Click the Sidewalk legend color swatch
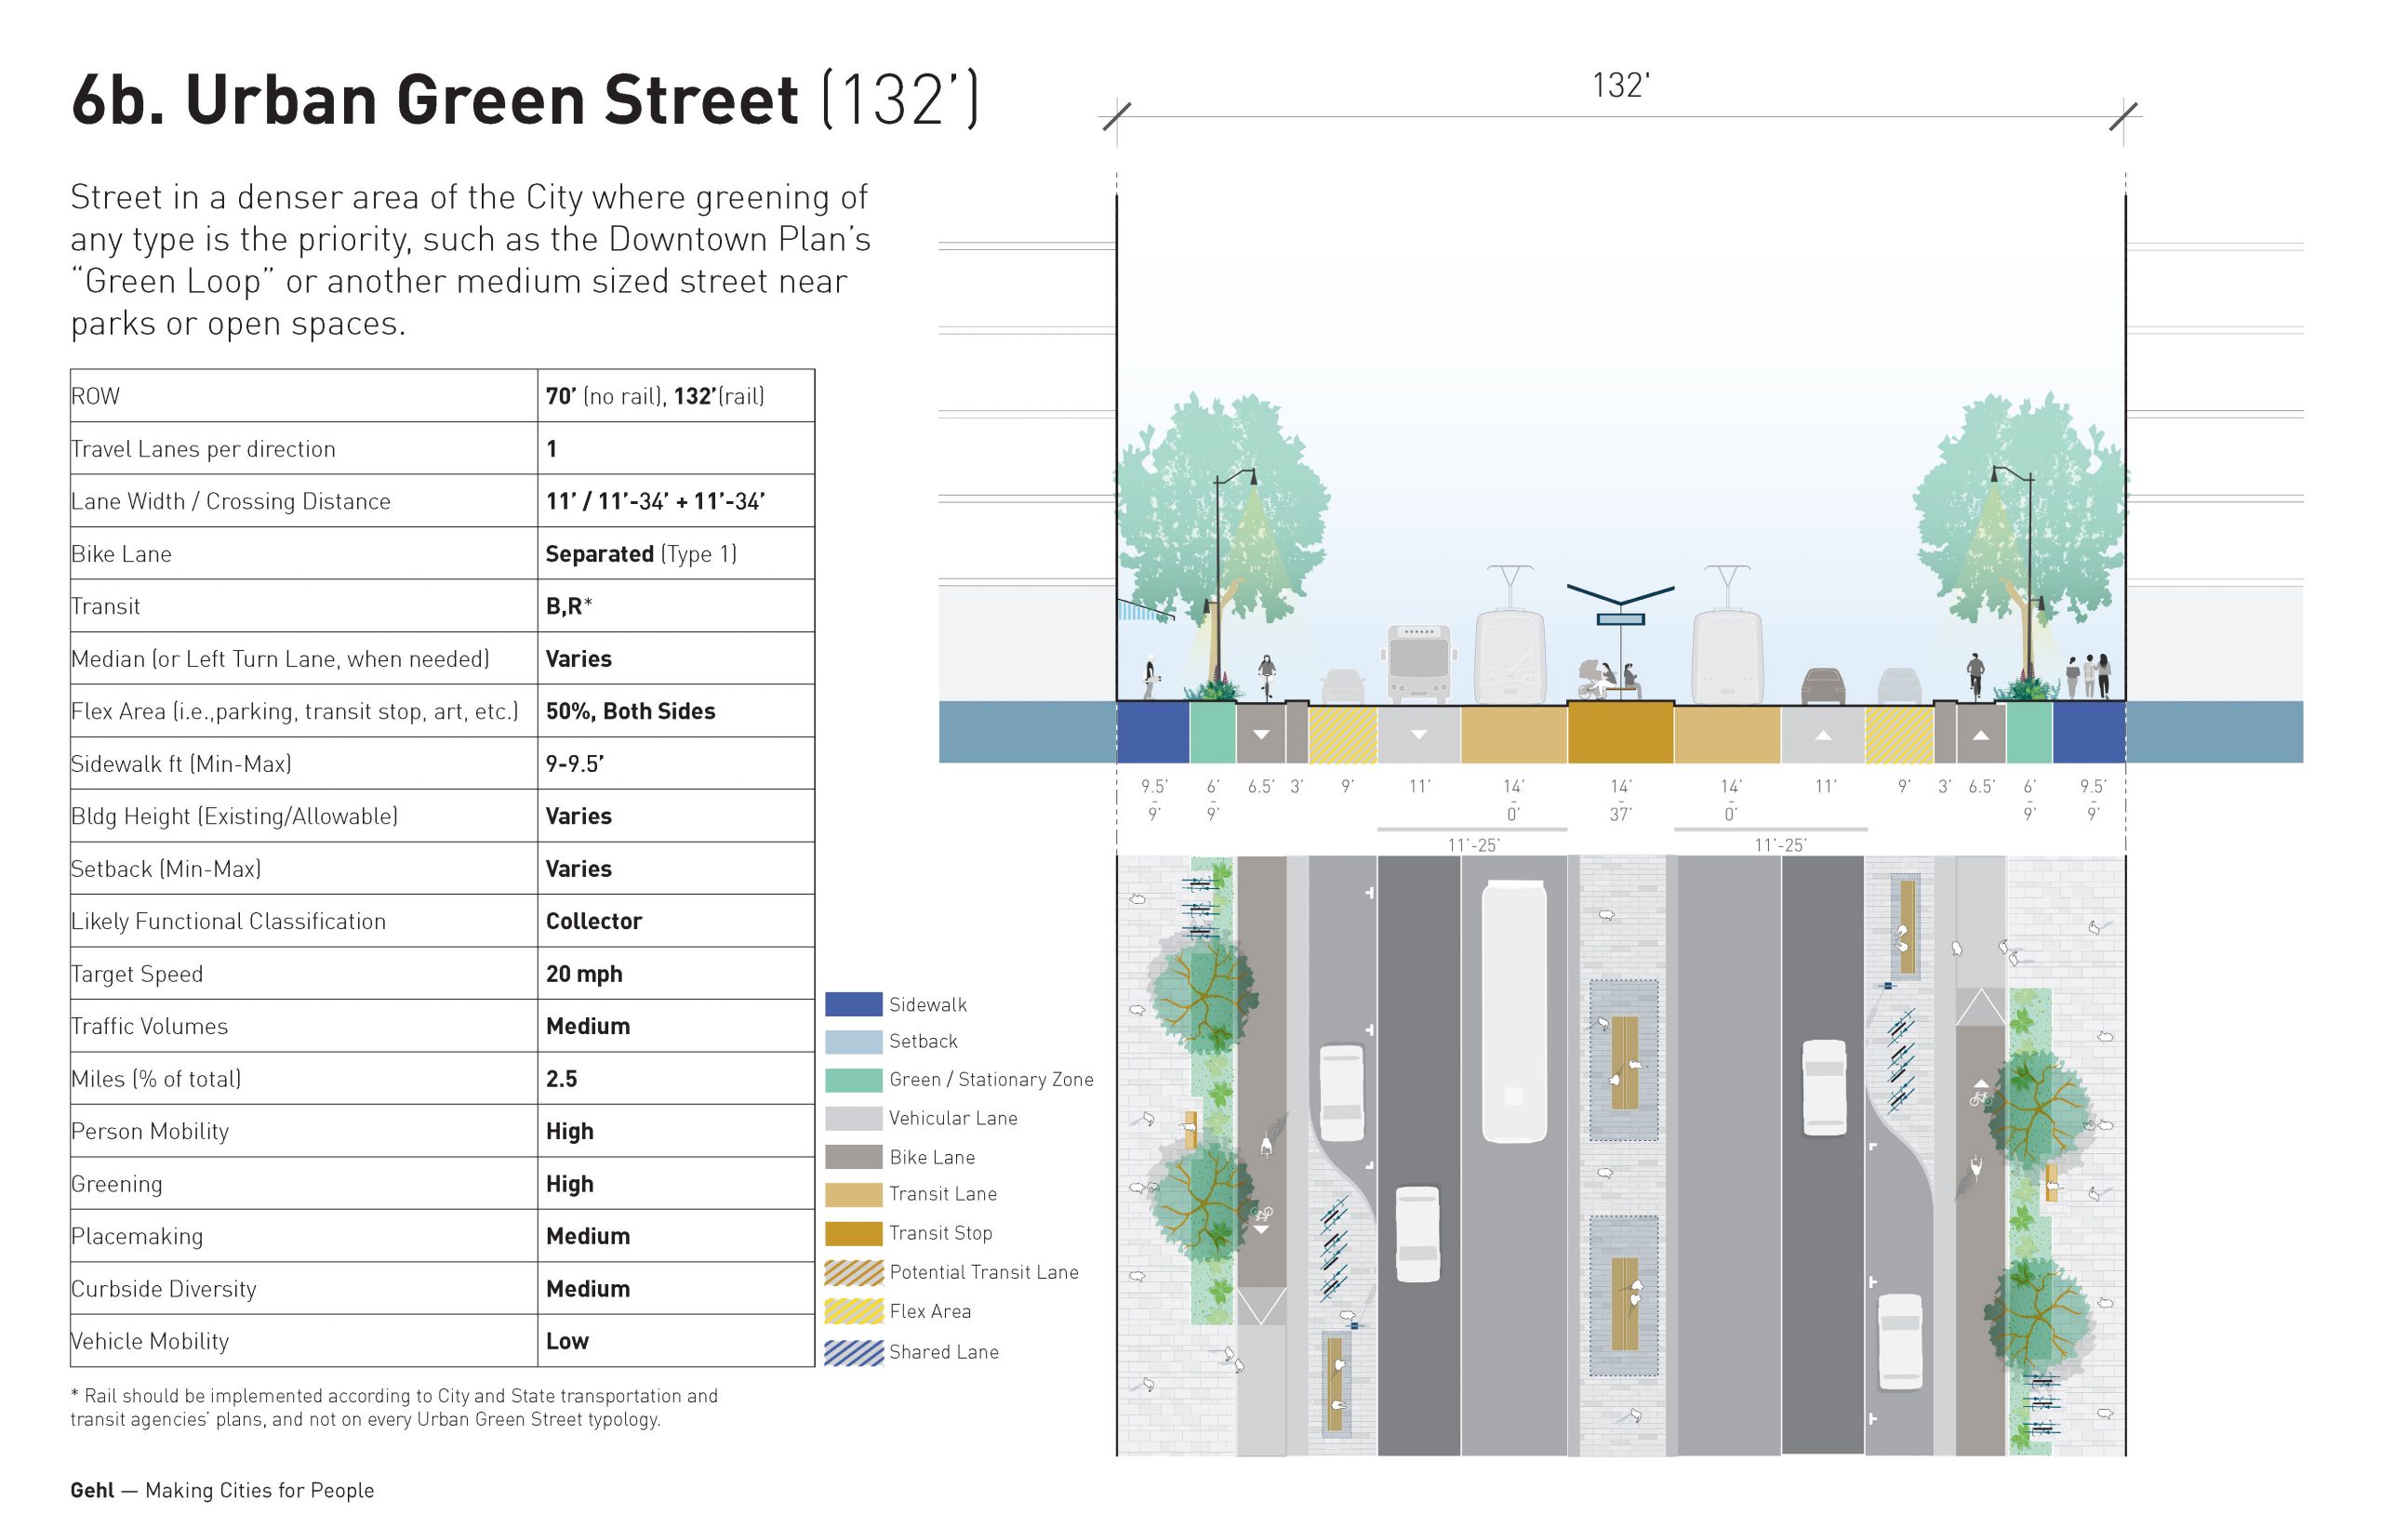Image resolution: width=2381 pixels, height=1540 pixels. pyautogui.click(x=852, y=1004)
